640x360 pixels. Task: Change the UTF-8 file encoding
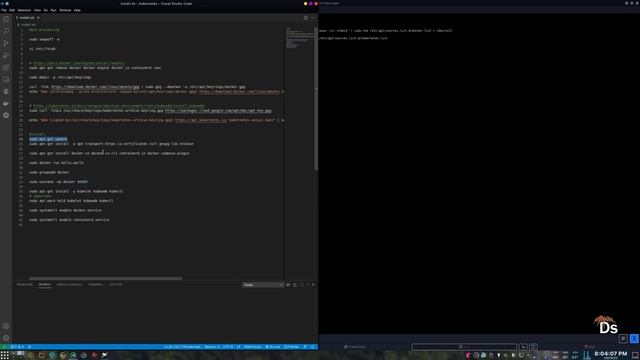pyautogui.click(x=228, y=347)
